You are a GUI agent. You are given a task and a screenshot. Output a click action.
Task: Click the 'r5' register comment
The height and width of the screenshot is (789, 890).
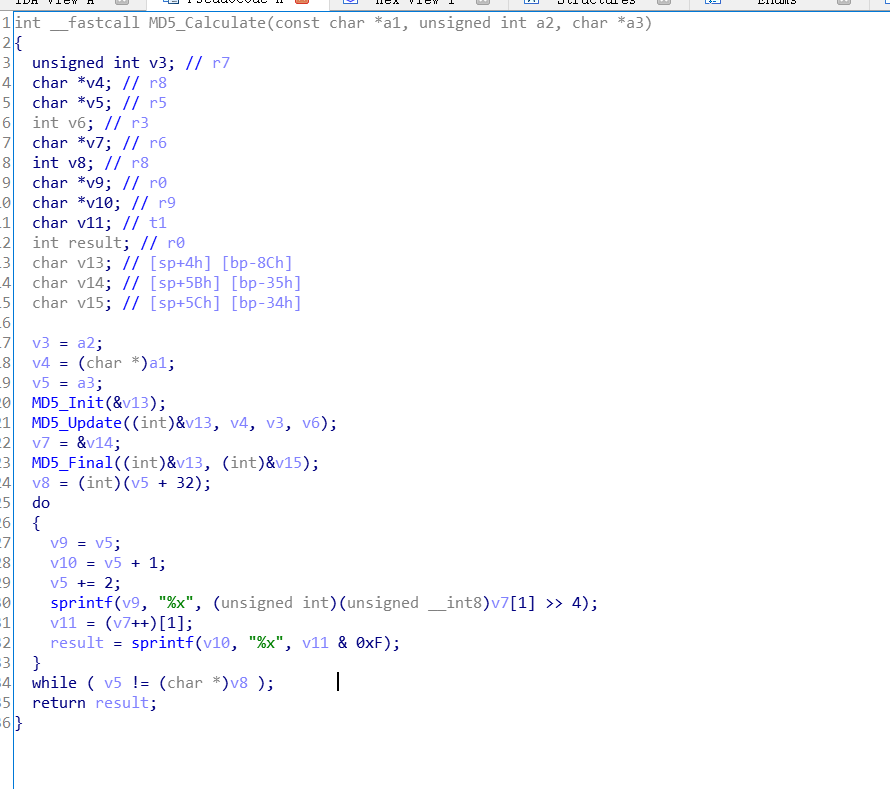(158, 103)
